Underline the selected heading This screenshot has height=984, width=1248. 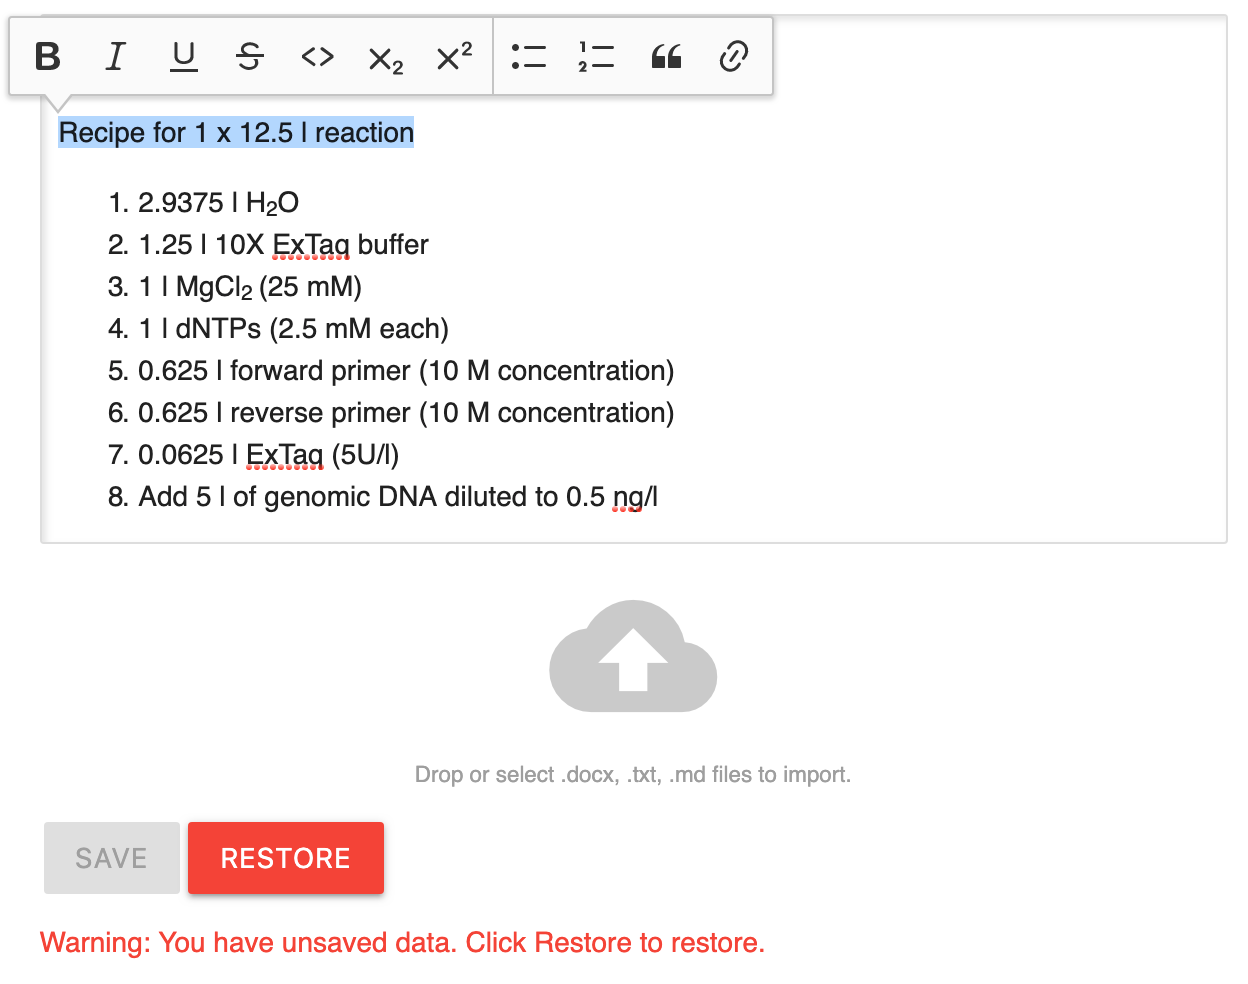(x=182, y=57)
